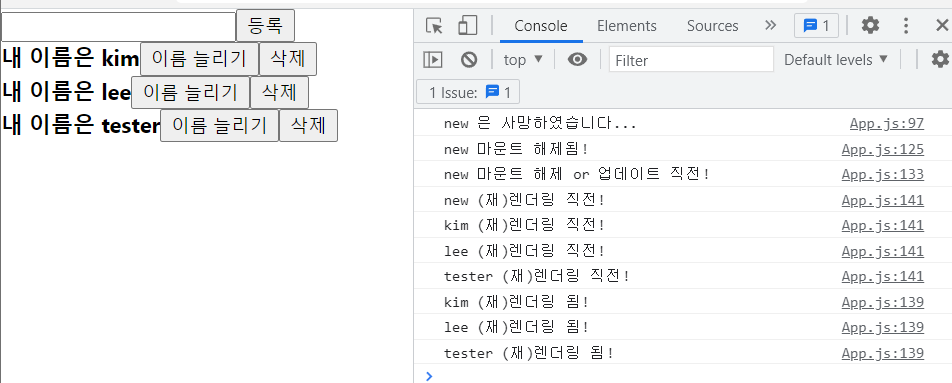The height and width of the screenshot is (383, 952).
Task: Click the 등록 register button
Action: click(x=265, y=25)
